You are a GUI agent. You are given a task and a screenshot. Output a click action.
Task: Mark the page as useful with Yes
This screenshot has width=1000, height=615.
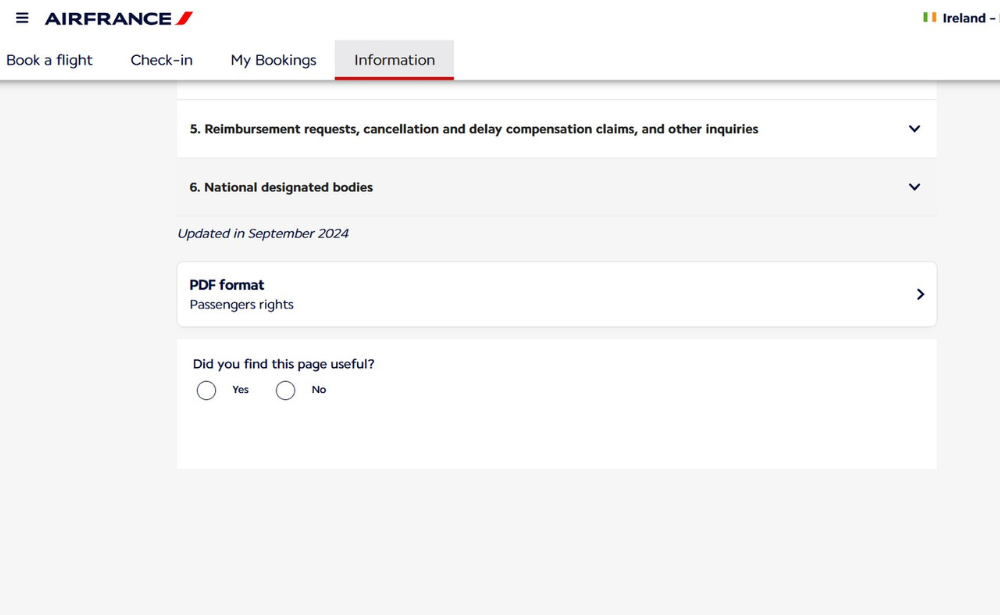coord(207,390)
